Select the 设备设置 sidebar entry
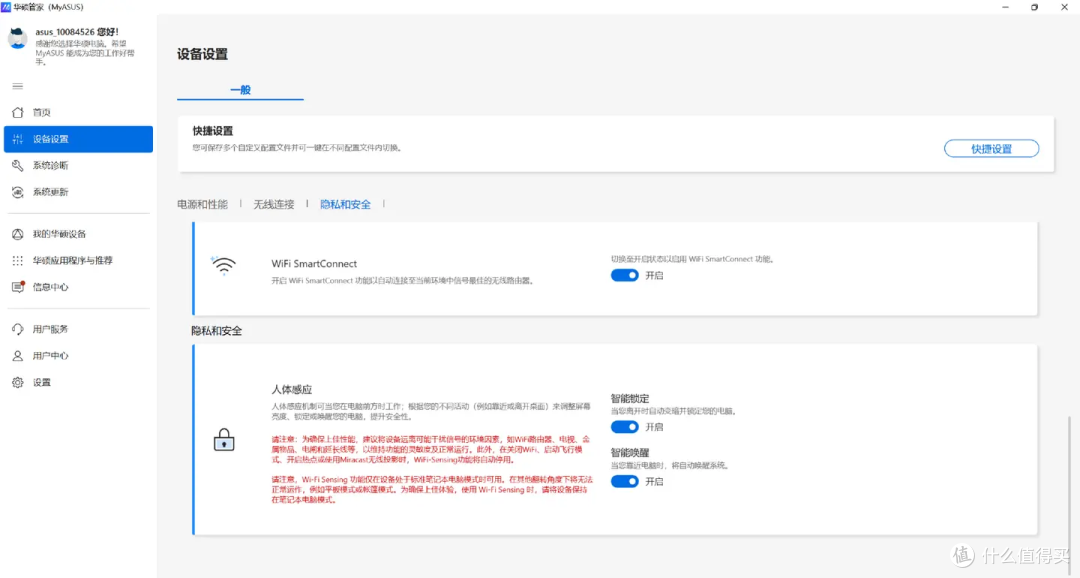Viewport: 1080px width, 578px height. pyautogui.click(x=79, y=139)
